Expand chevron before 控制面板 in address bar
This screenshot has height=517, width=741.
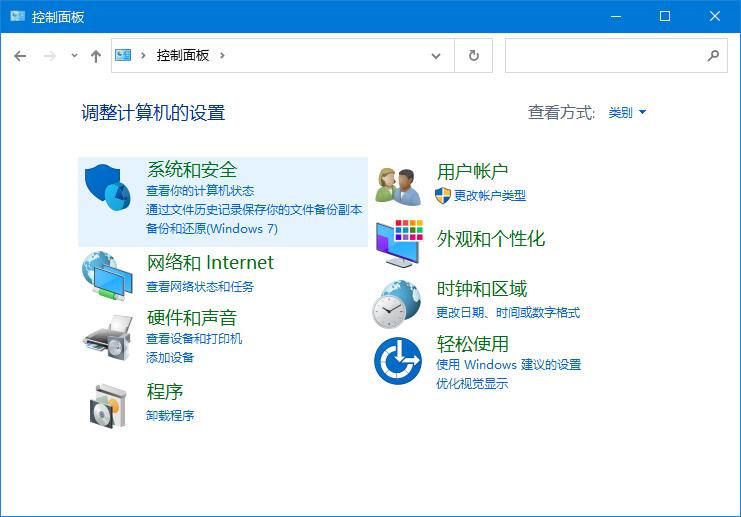143,56
